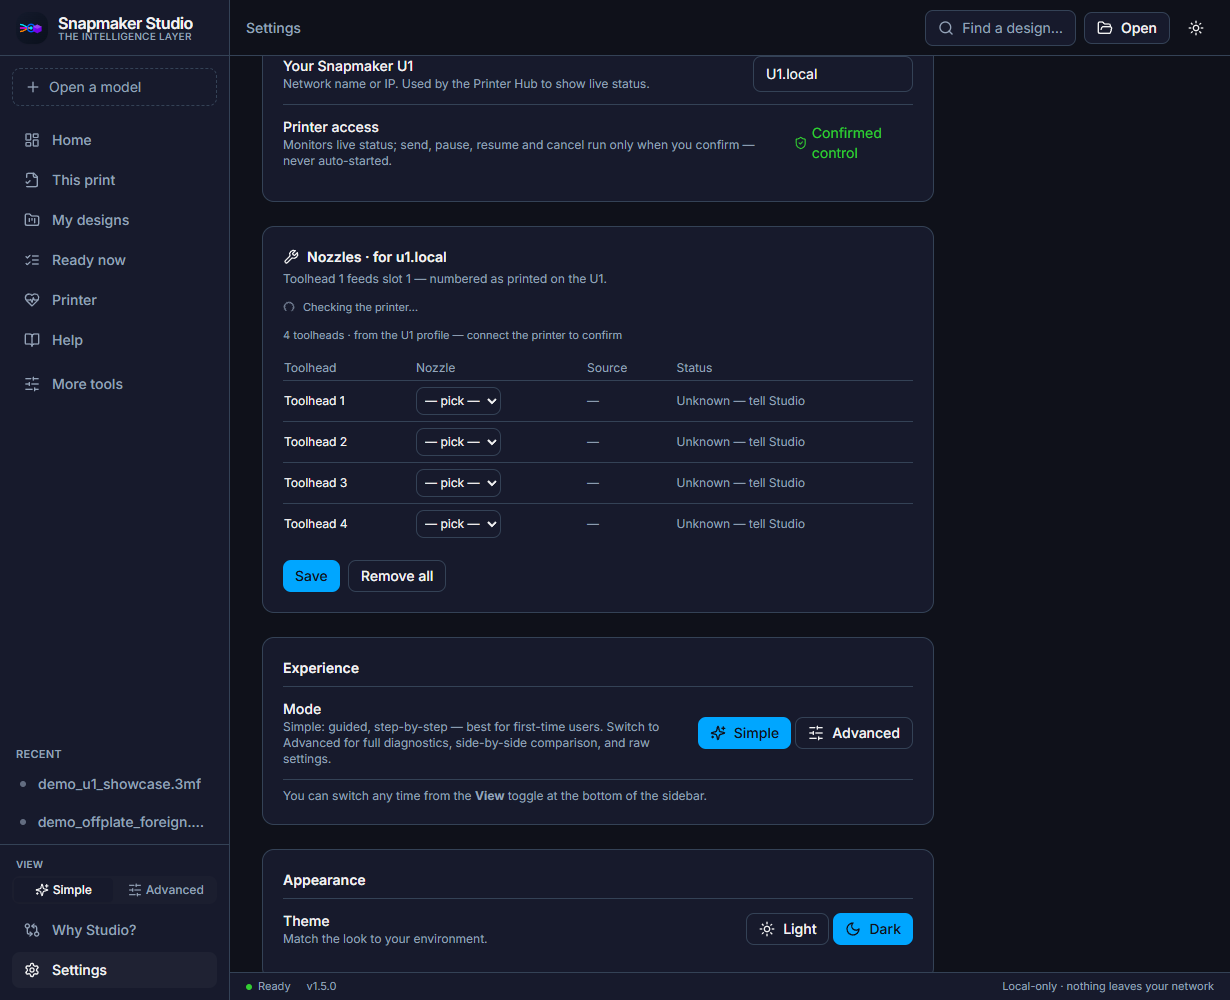Open recent file demo_offplate_foreign

click(114, 822)
